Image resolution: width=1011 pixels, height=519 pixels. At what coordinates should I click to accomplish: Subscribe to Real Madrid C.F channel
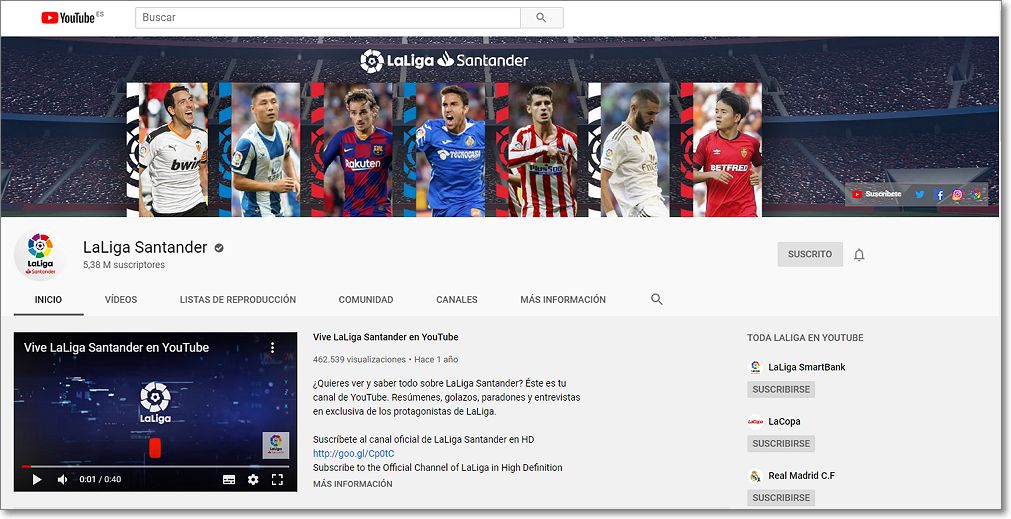point(781,498)
